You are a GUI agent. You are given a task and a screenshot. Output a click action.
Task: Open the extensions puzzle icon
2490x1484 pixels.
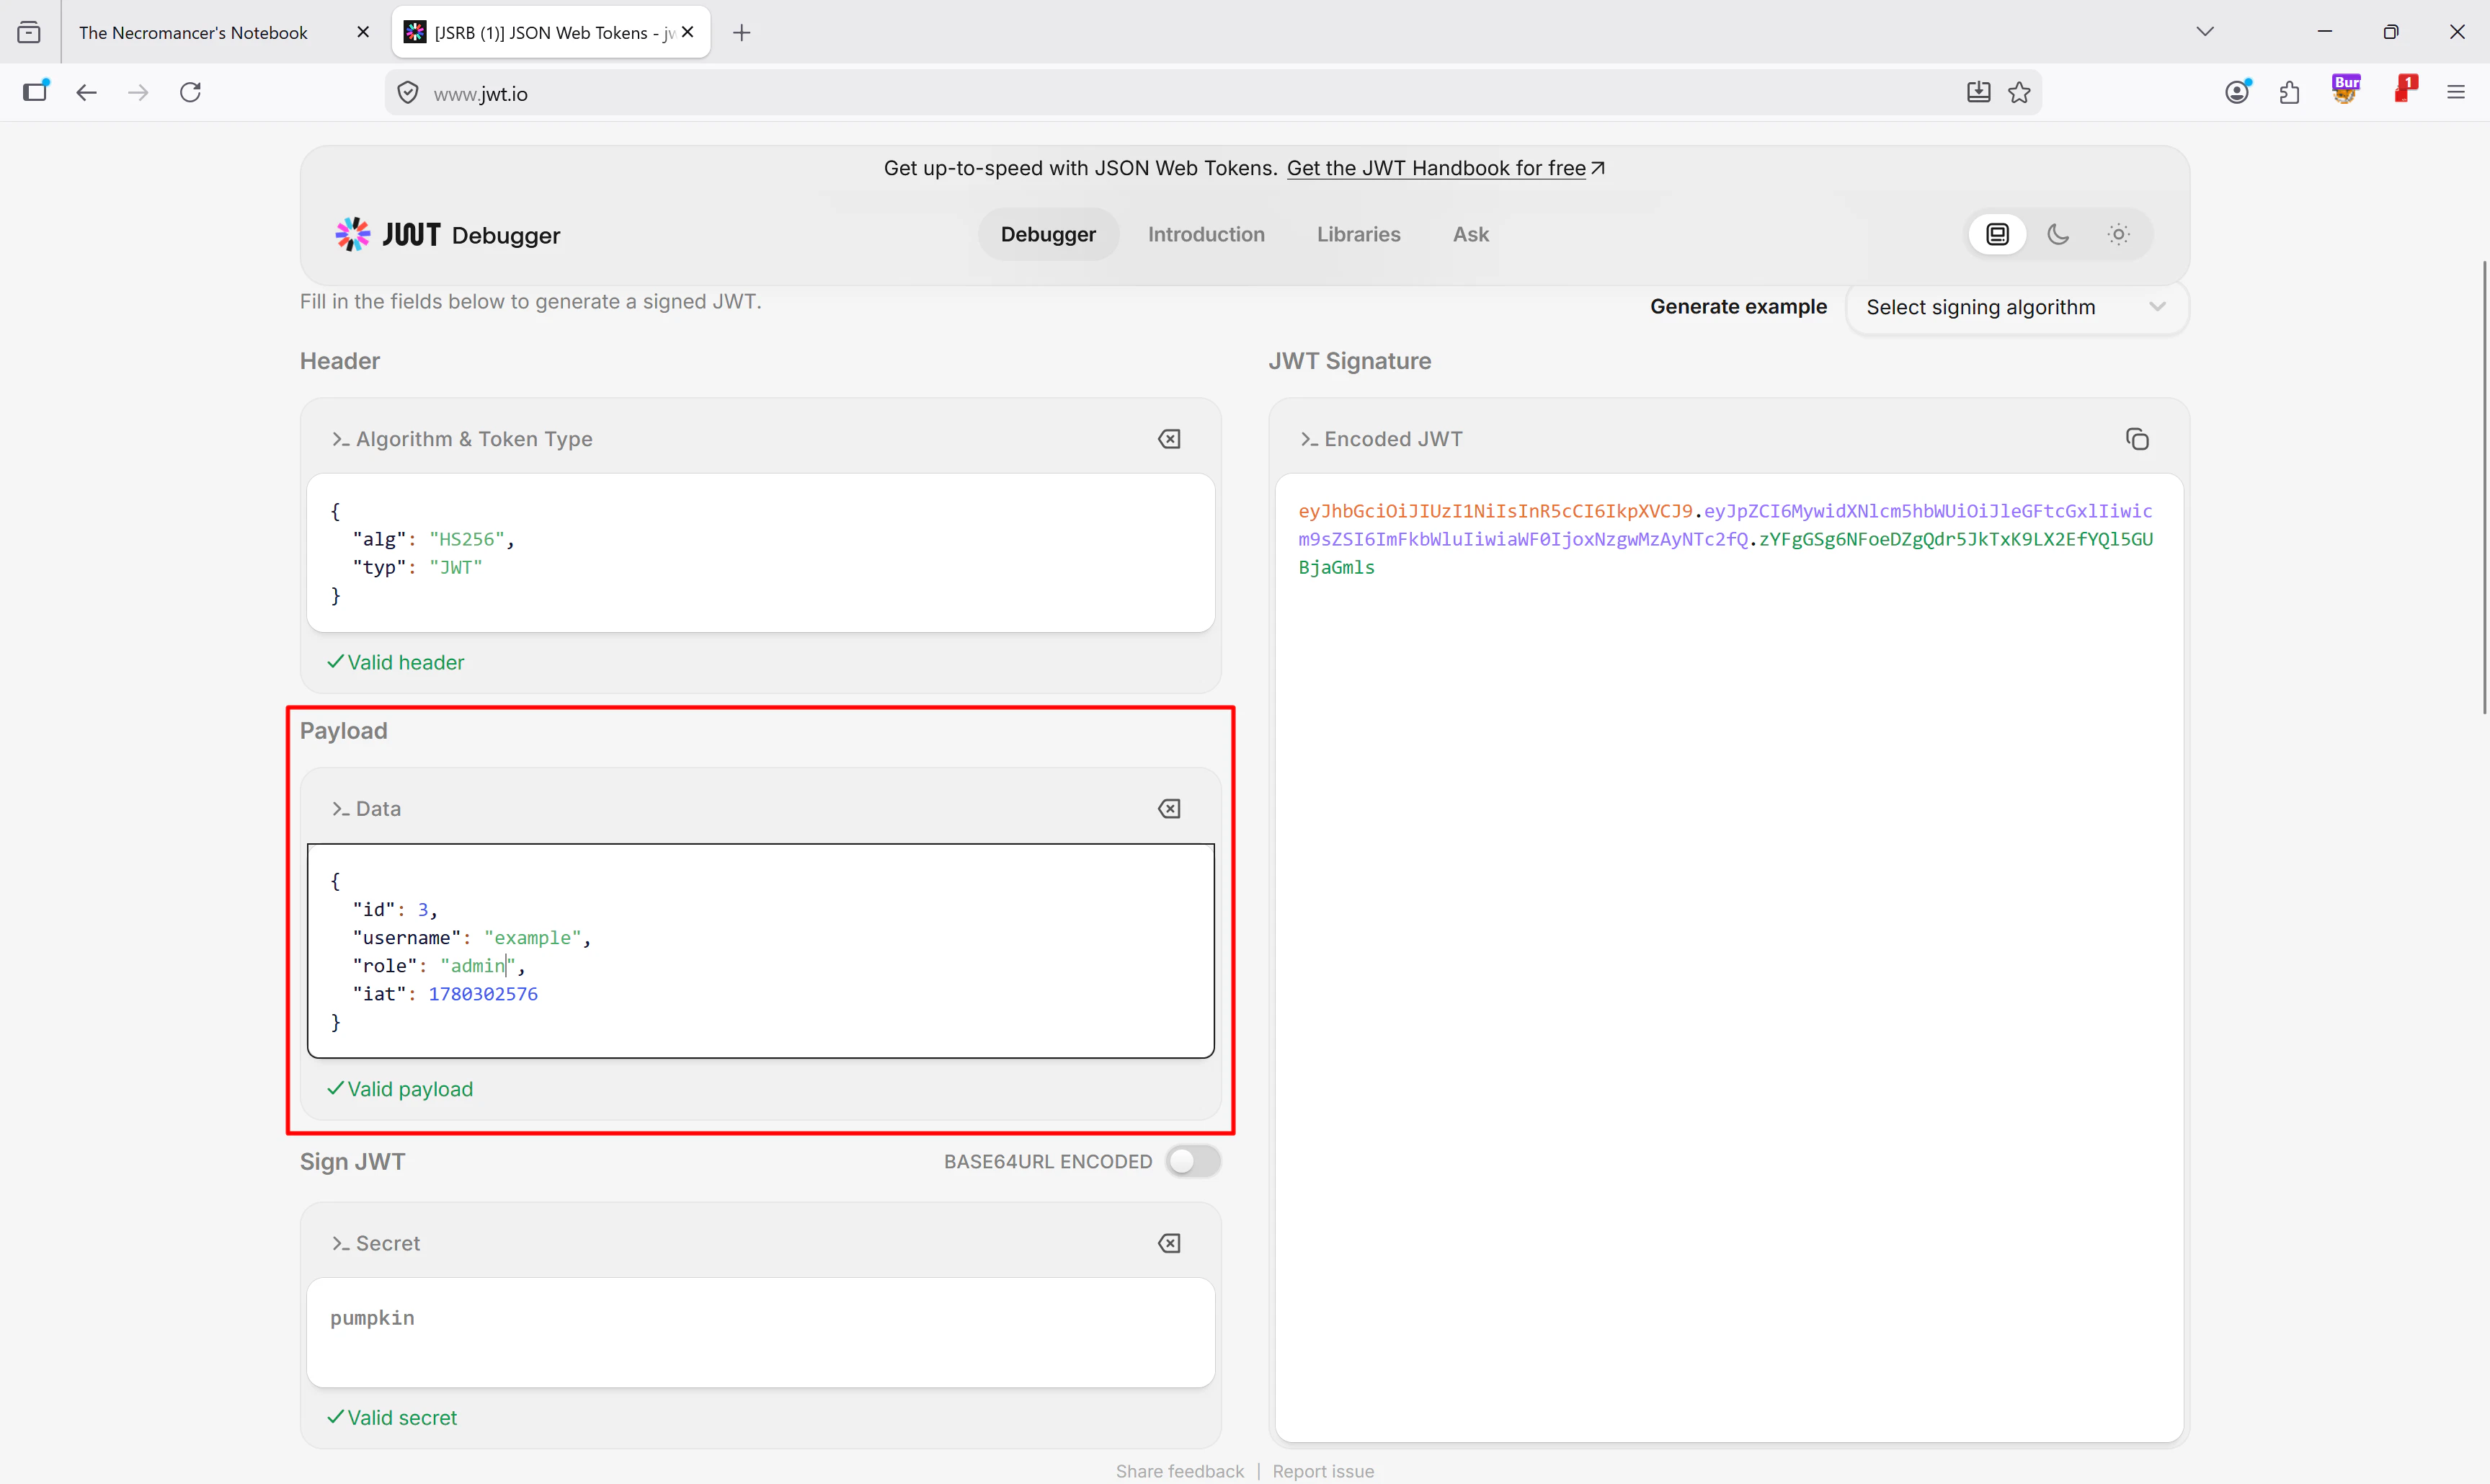click(x=2289, y=93)
